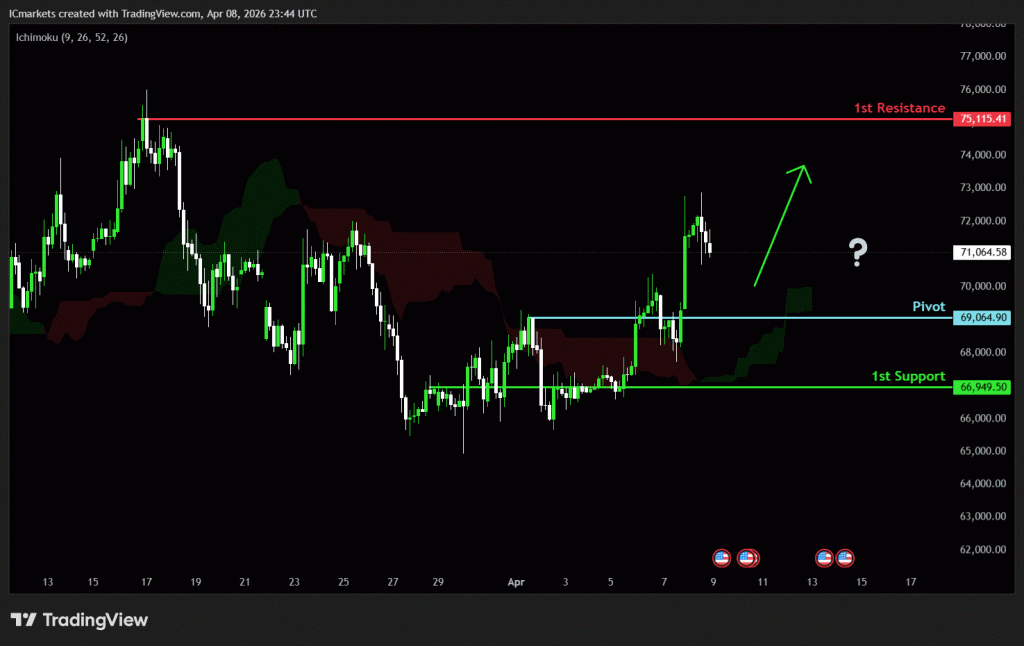
Task: Select the '1st Resistance' text label
Action: pyautogui.click(x=899, y=107)
